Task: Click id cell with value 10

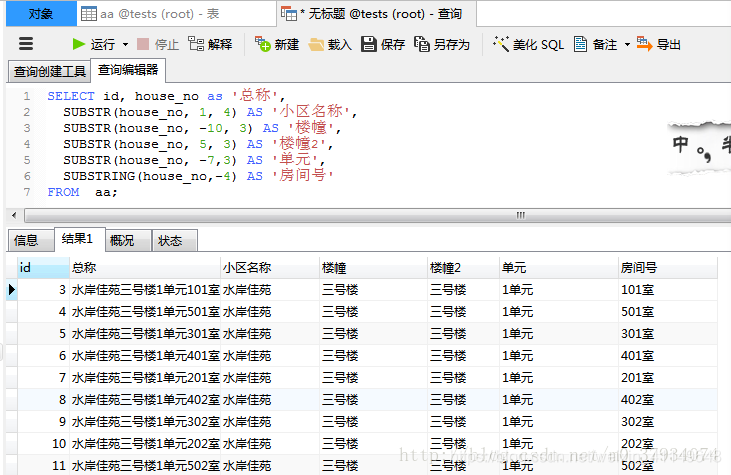Action: pyautogui.click(x=43, y=444)
